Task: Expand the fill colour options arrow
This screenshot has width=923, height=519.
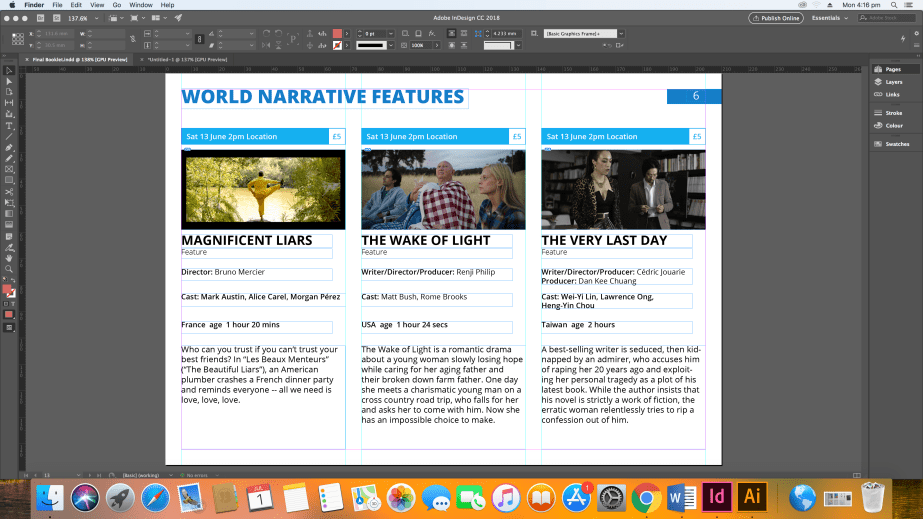Action: (347, 34)
